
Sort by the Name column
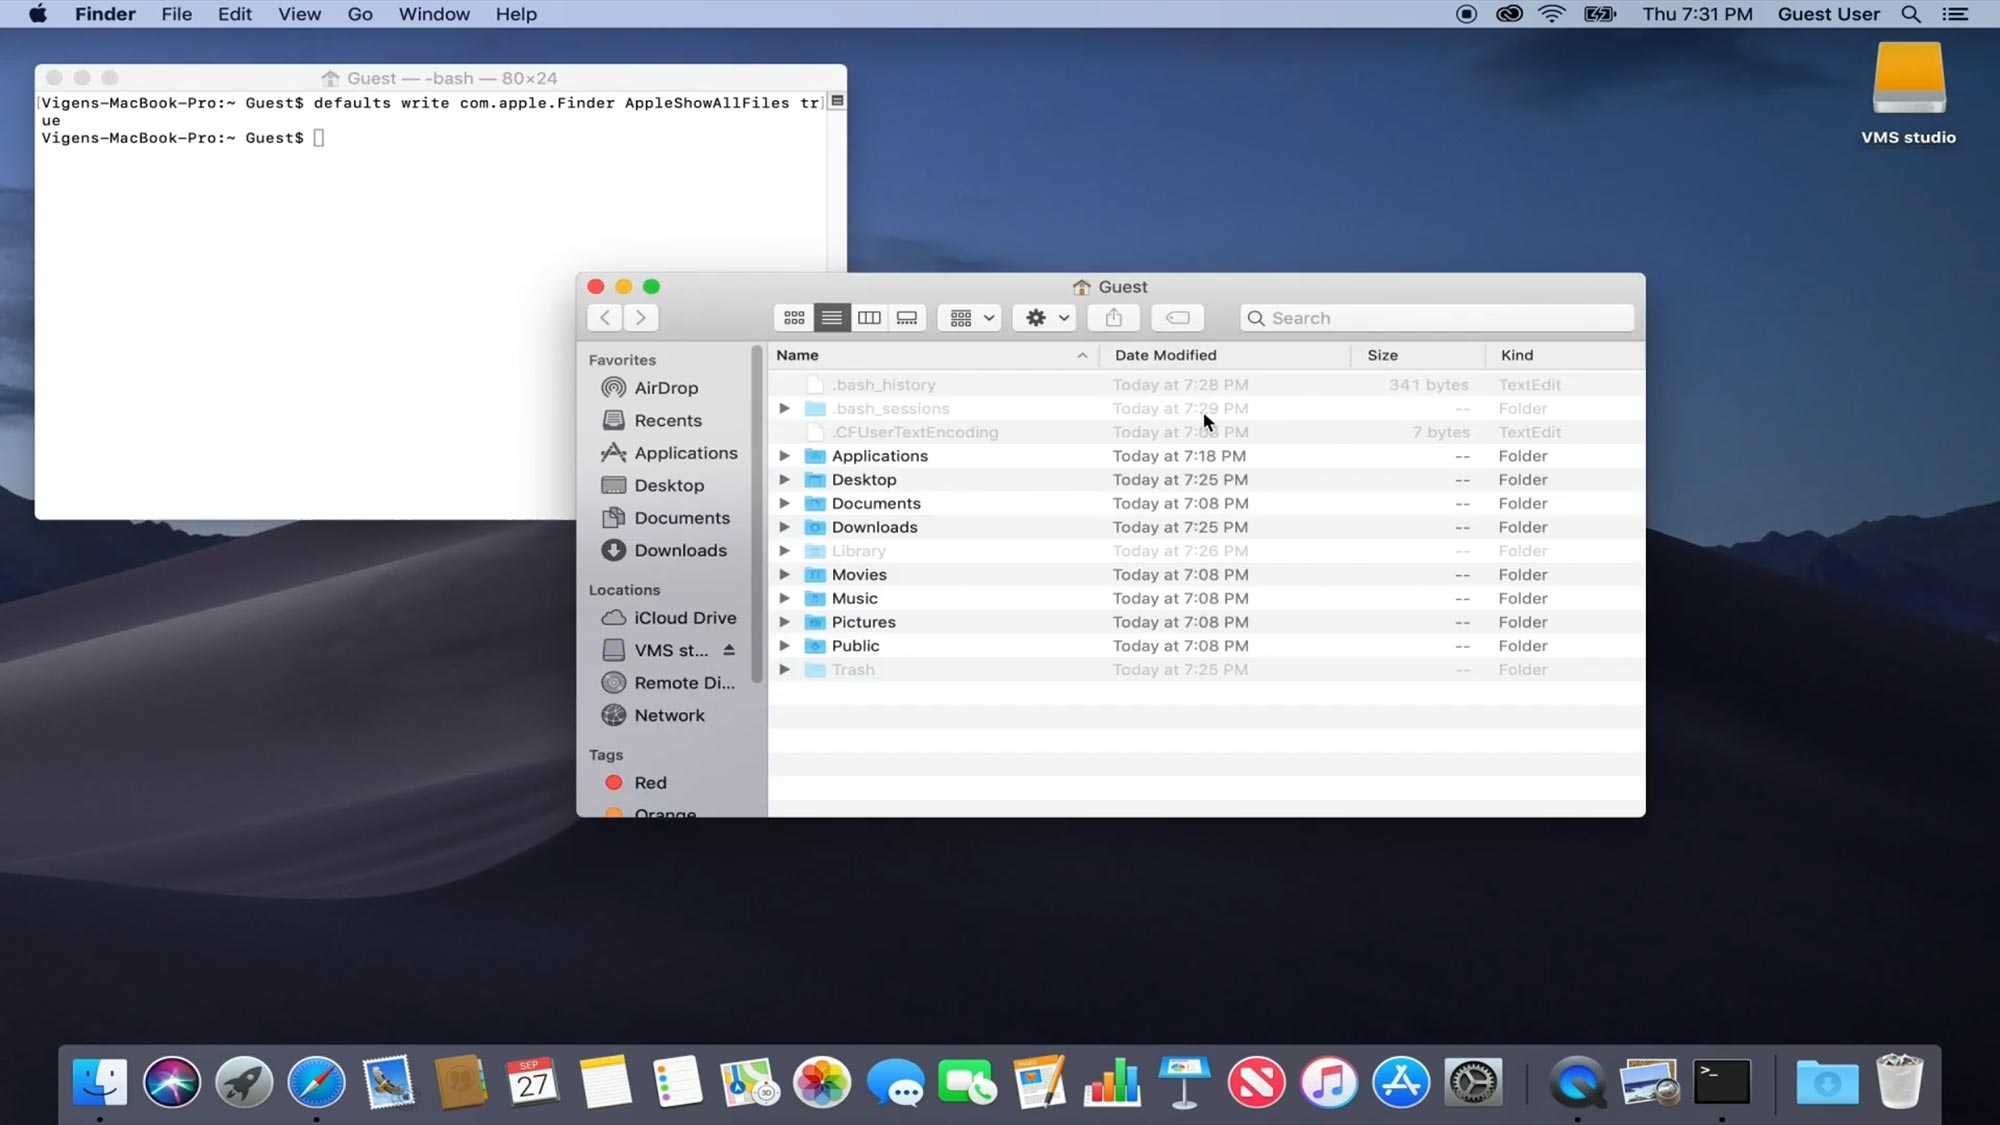tap(933, 355)
